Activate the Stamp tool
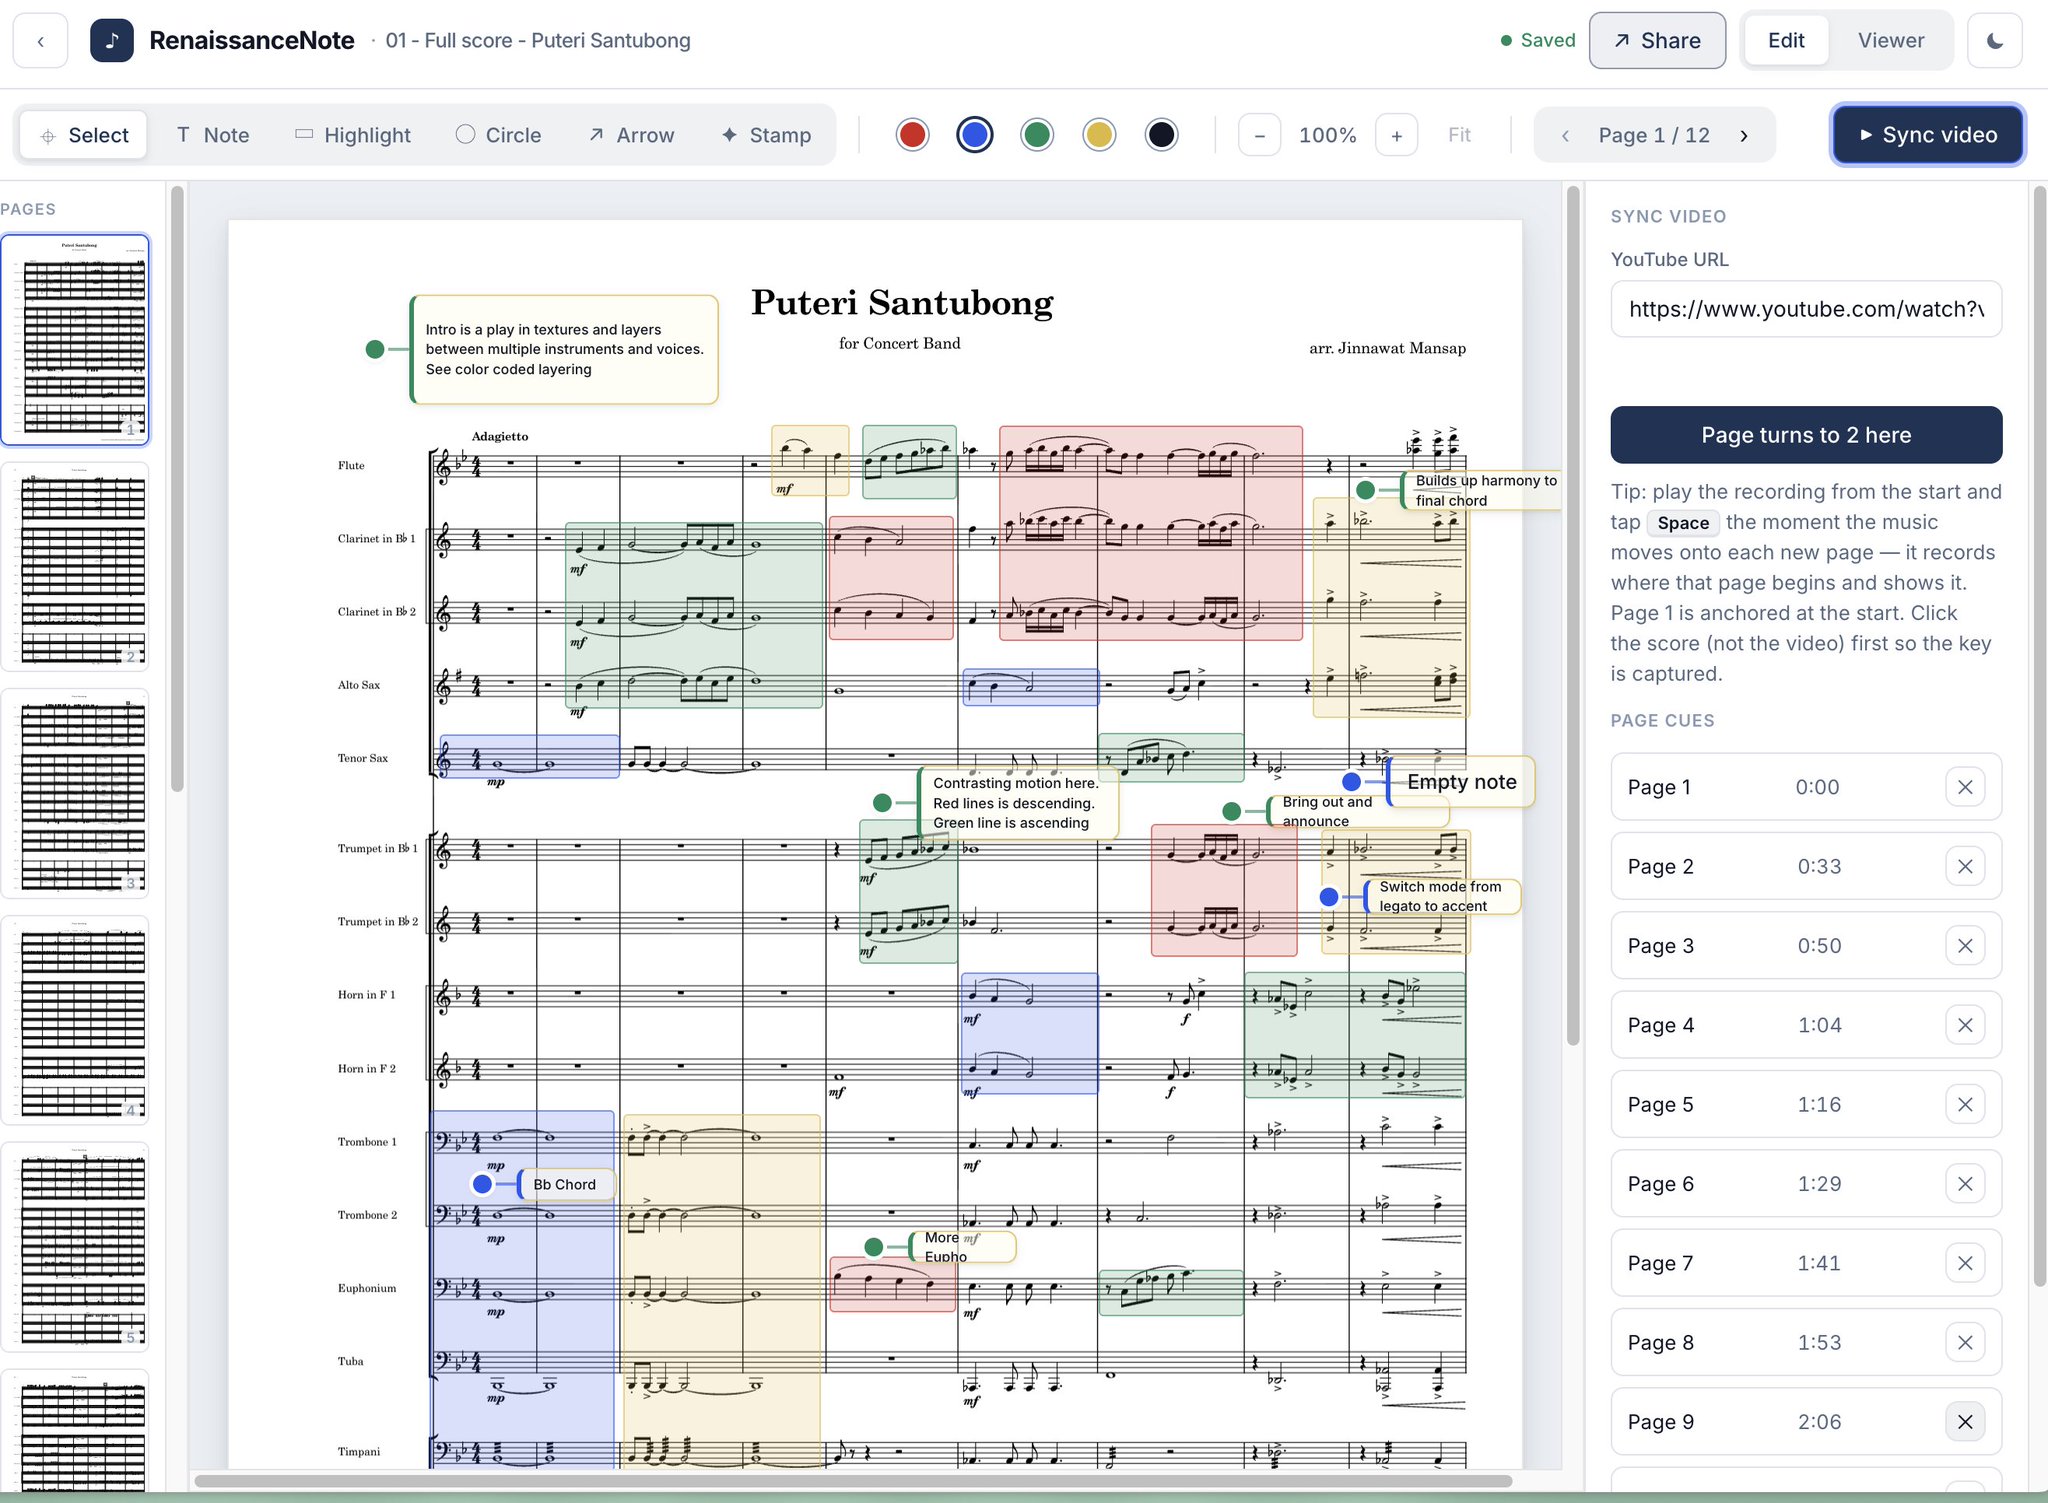This screenshot has width=2048, height=1503. [766, 135]
